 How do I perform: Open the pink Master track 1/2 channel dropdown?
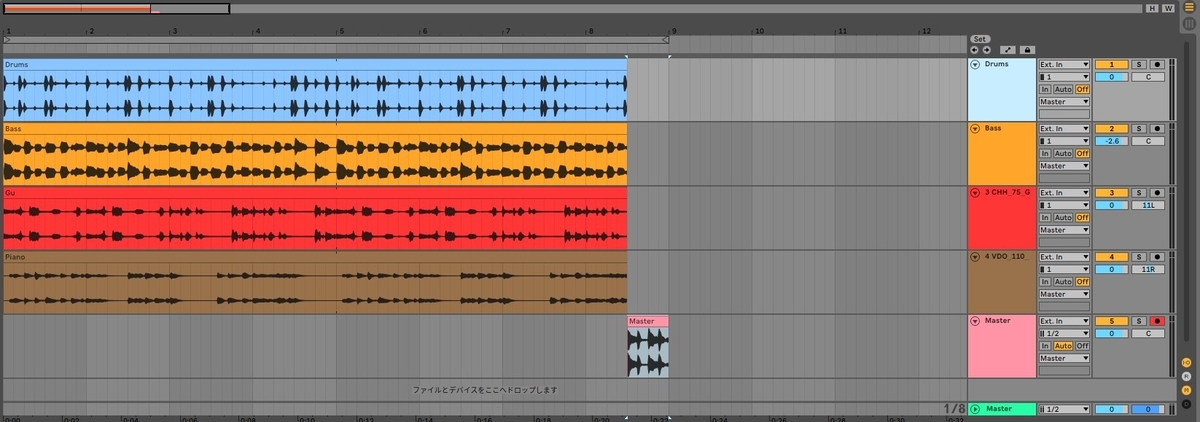[1063, 333]
